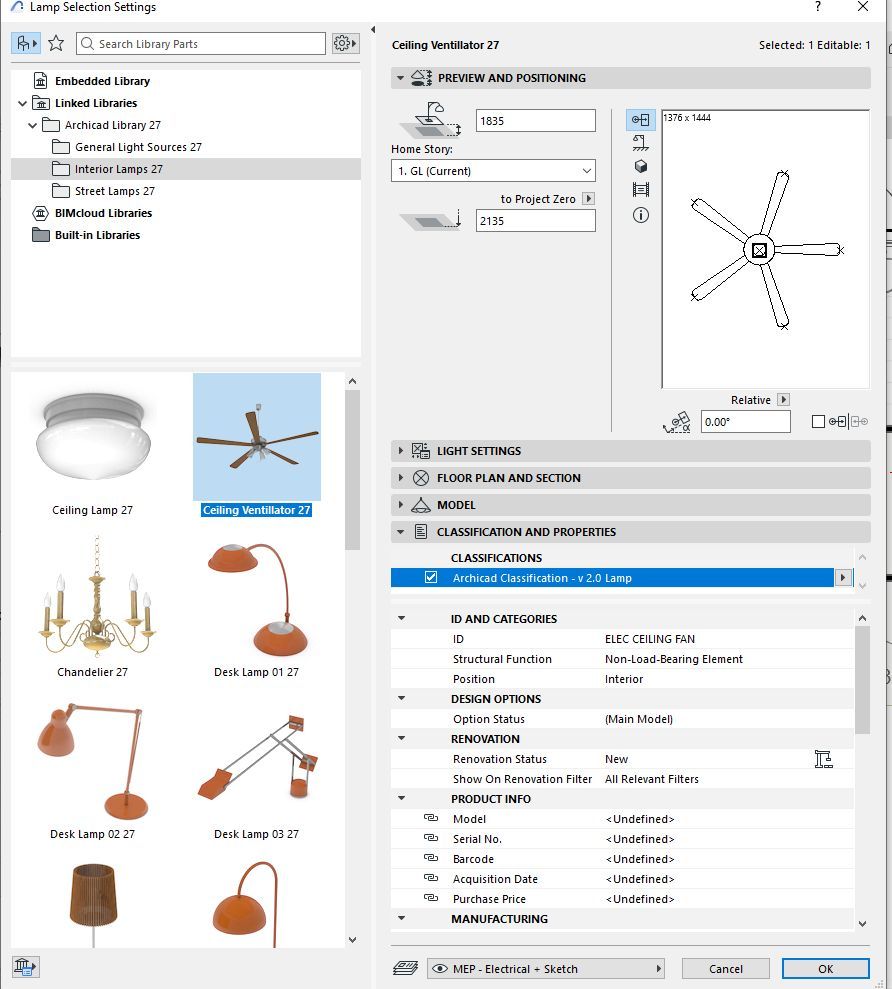The height and width of the screenshot is (989, 892).
Task: Show library part info icon
Action: 640,215
